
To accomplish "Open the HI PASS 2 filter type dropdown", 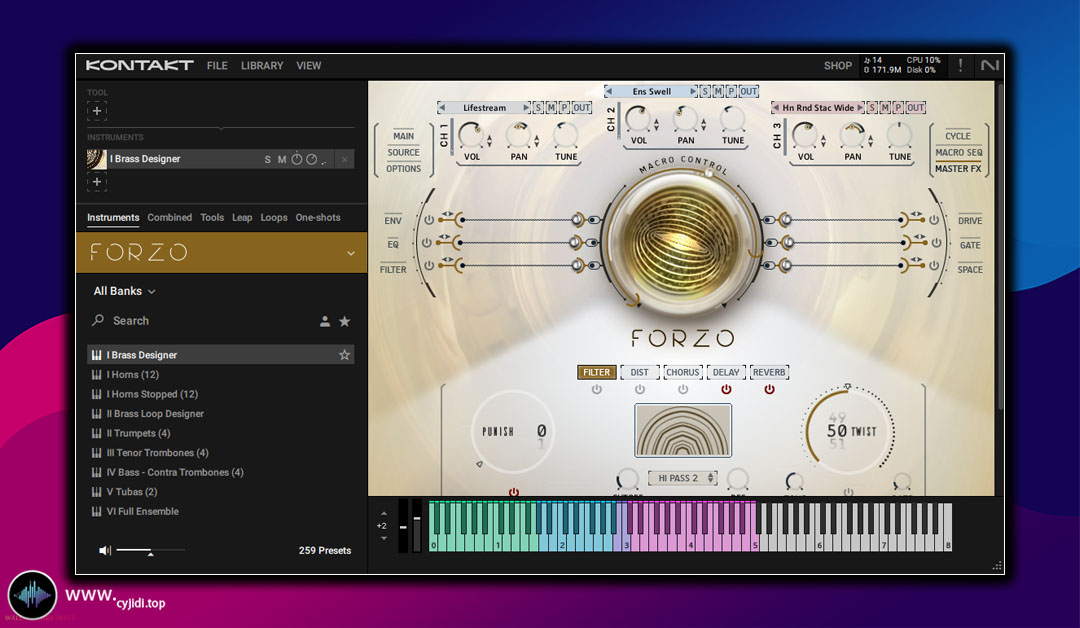I will pos(683,478).
